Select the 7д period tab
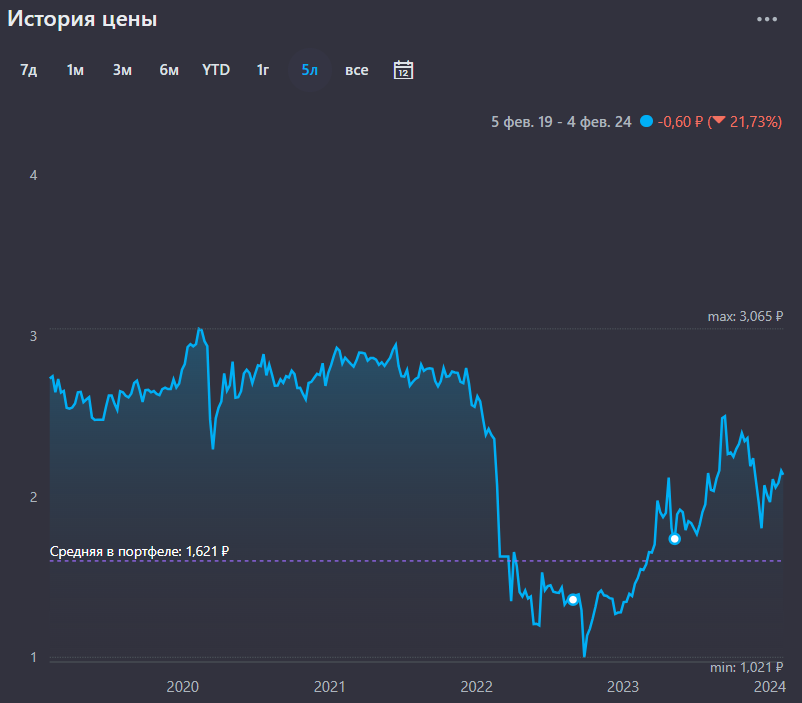 29,70
